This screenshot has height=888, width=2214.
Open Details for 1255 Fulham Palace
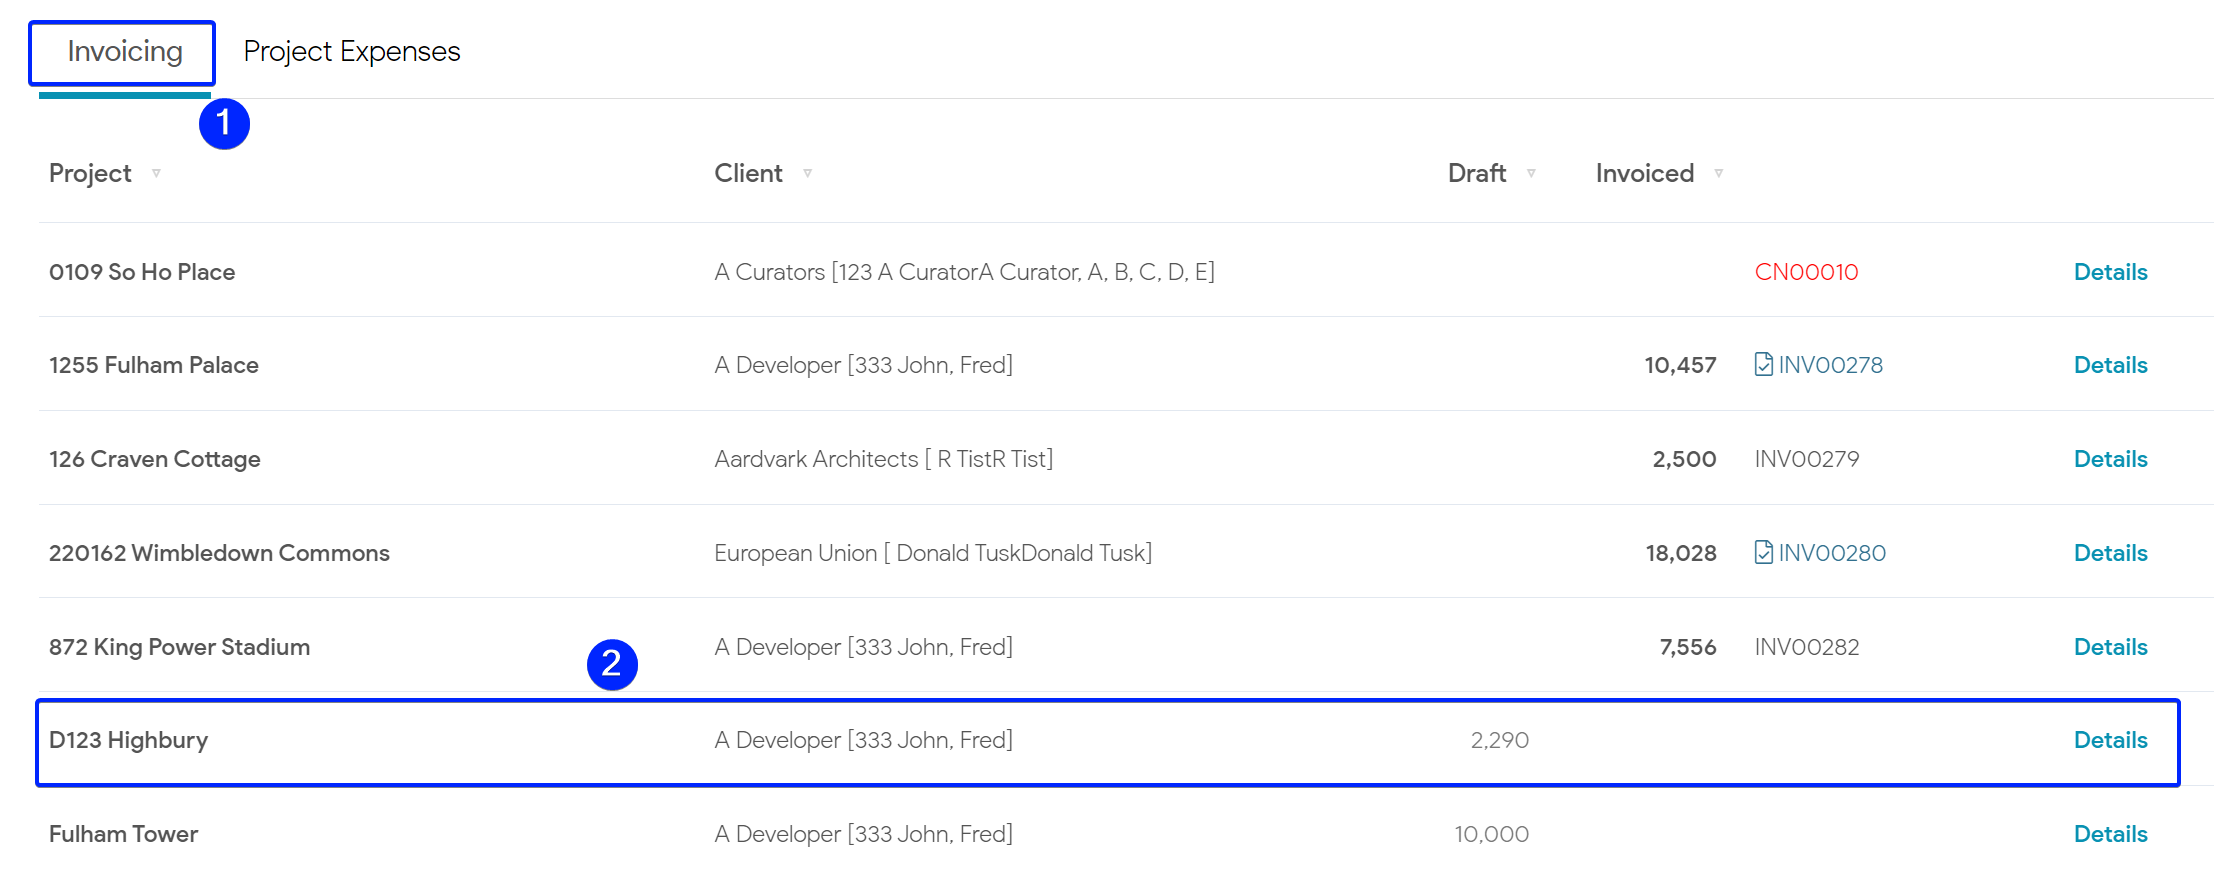pyautogui.click(x=2110, y=365)
